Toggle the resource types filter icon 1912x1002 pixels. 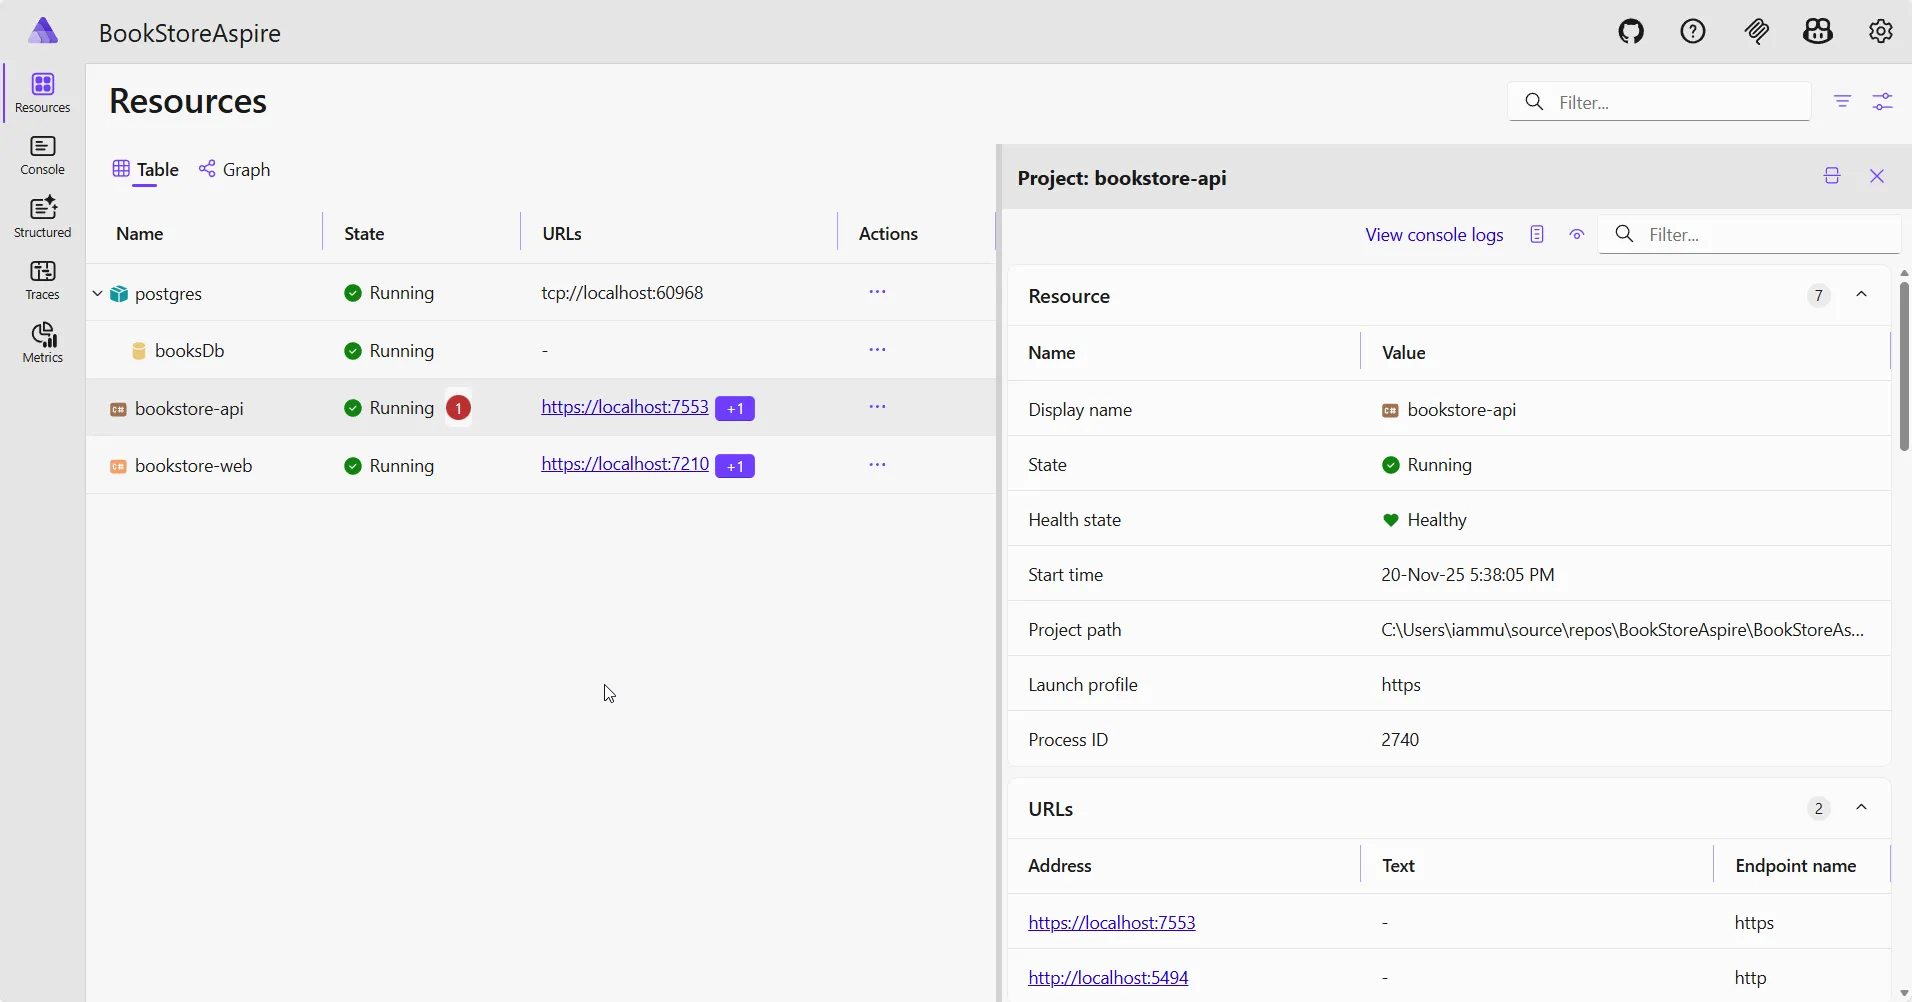point(1842,101)
